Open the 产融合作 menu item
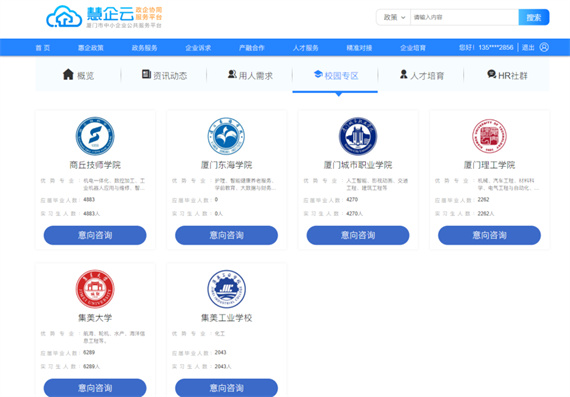The height and width of the screenshot is (397, 570). click(252, 48)
